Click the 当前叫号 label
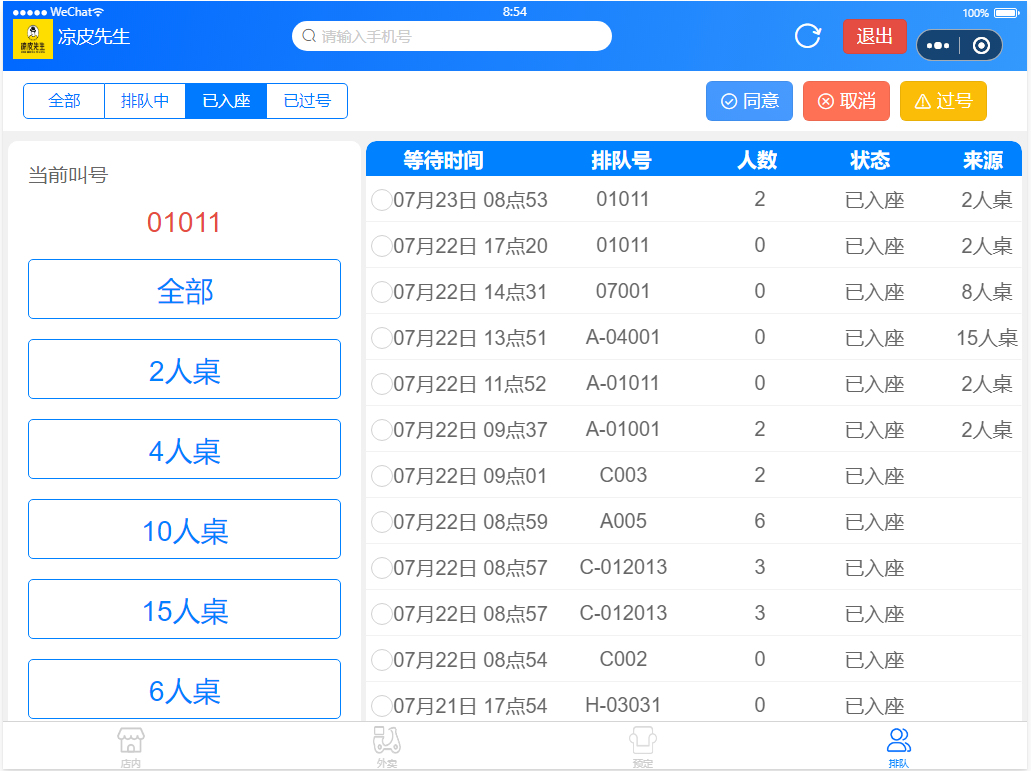 coord(68,175)
